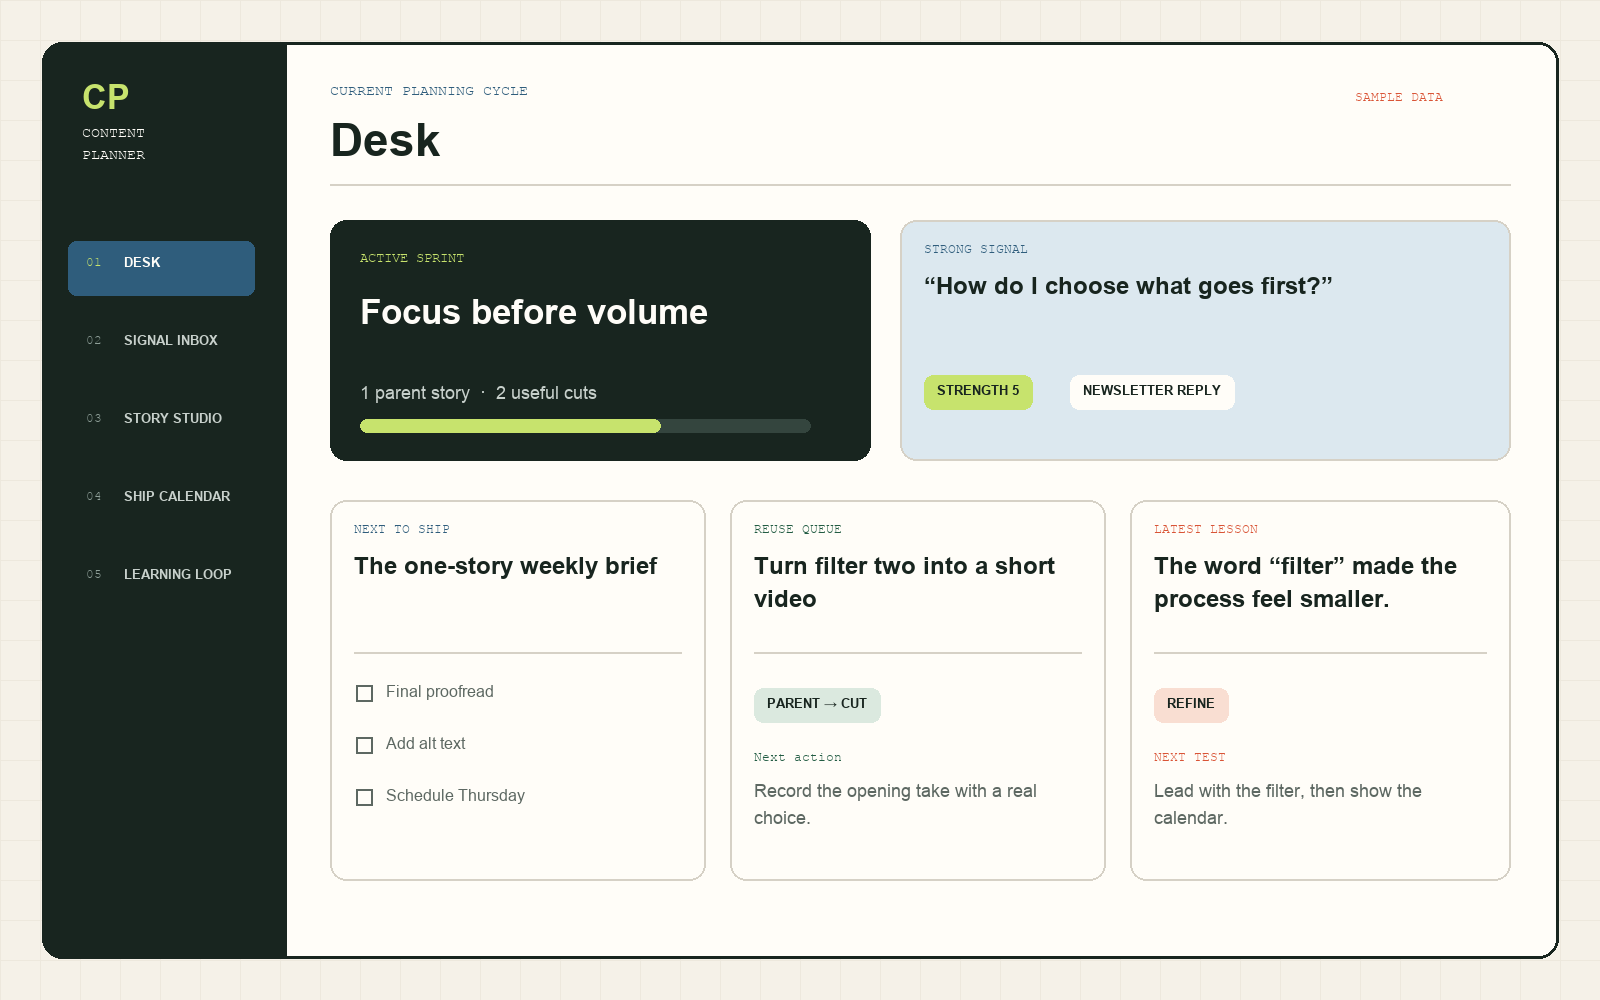
Task: Open the strong signal quote card
Action: click(x=1205, y=340)
